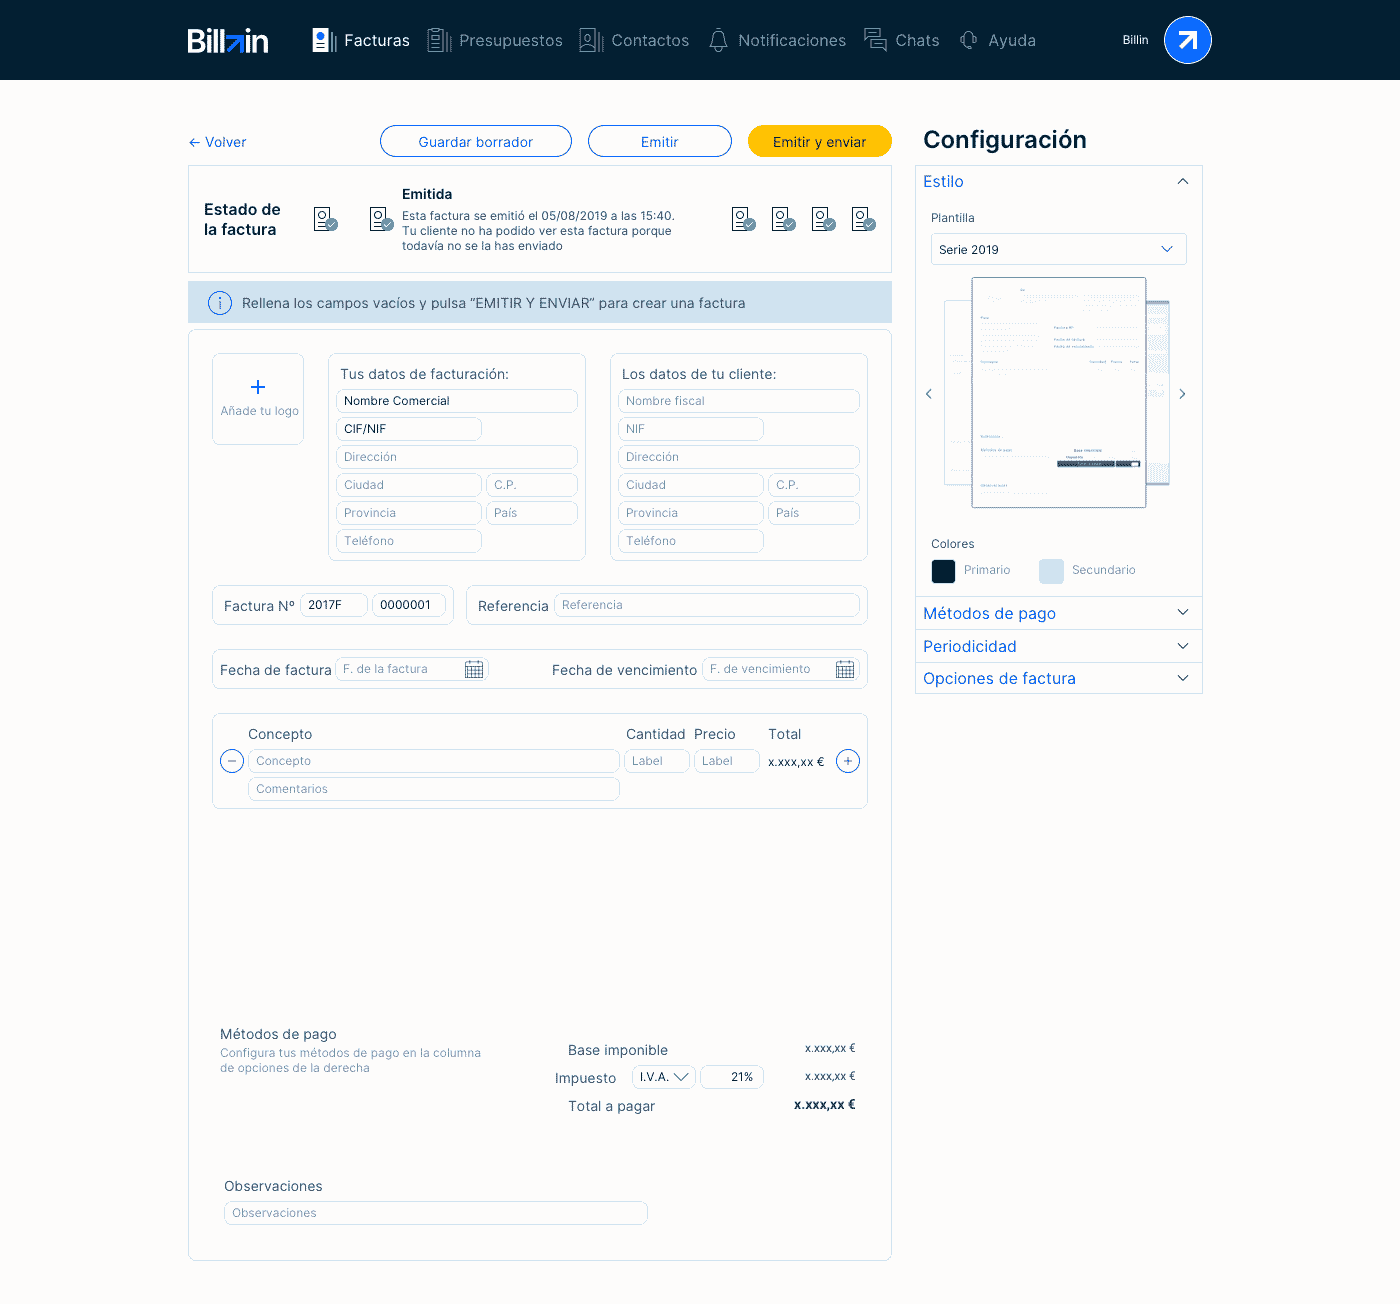Open the I.V.A. tax type dropdown
This screenshot has width=1400, height=1304.
pos(664,1077)
